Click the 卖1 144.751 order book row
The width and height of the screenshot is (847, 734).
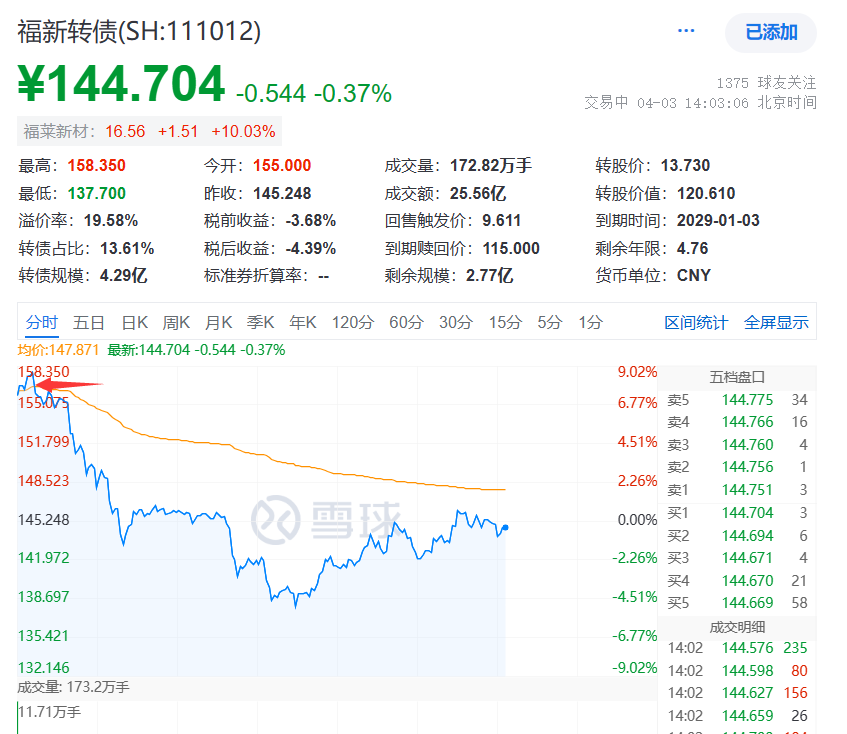737,490
